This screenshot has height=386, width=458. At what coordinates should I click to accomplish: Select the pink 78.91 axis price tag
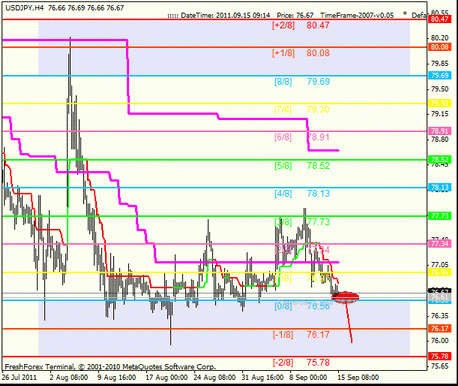[439, 131]
